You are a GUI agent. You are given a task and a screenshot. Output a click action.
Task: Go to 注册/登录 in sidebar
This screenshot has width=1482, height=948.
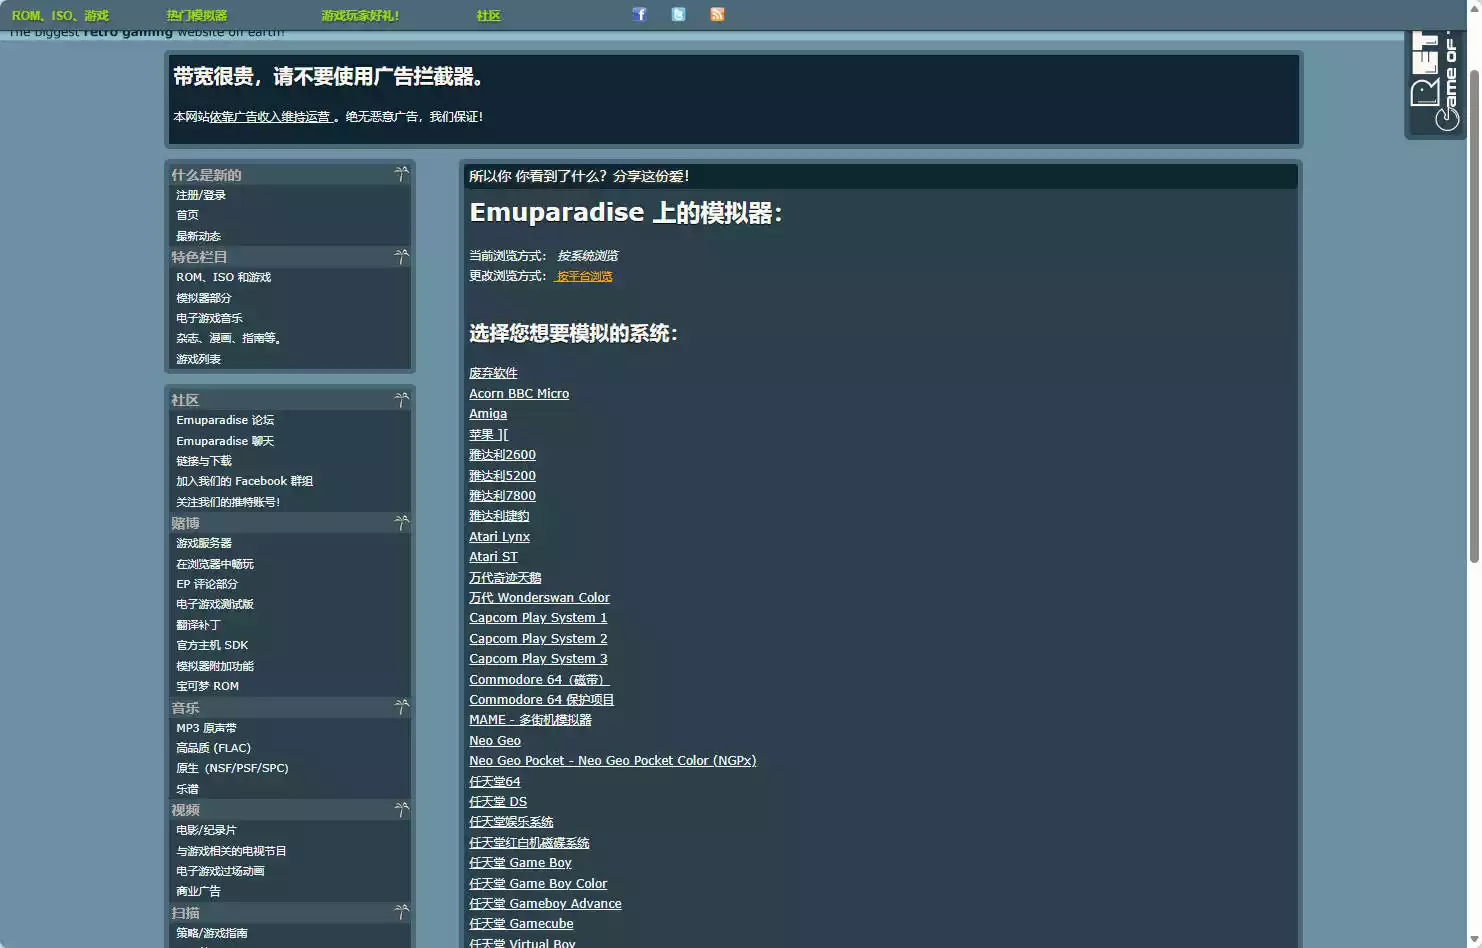pyautogui.click(x=201, y=195)
